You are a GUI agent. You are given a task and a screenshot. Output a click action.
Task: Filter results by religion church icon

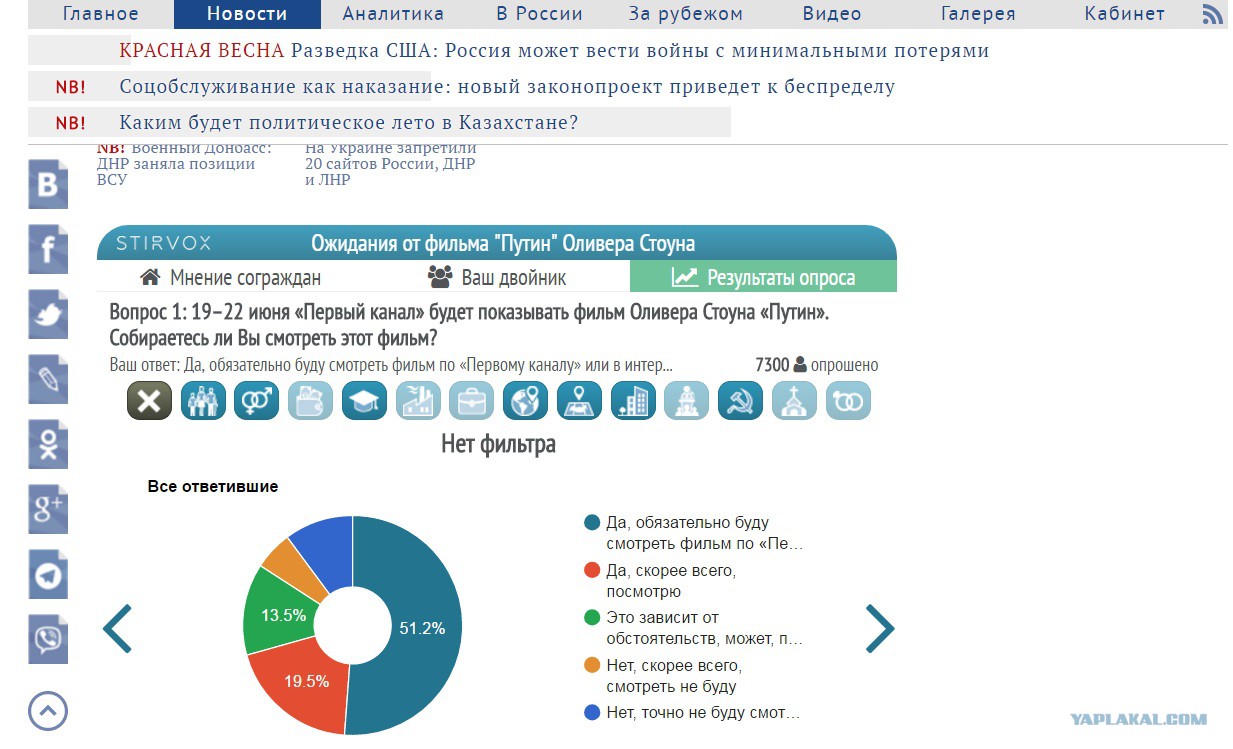[795, 401]
